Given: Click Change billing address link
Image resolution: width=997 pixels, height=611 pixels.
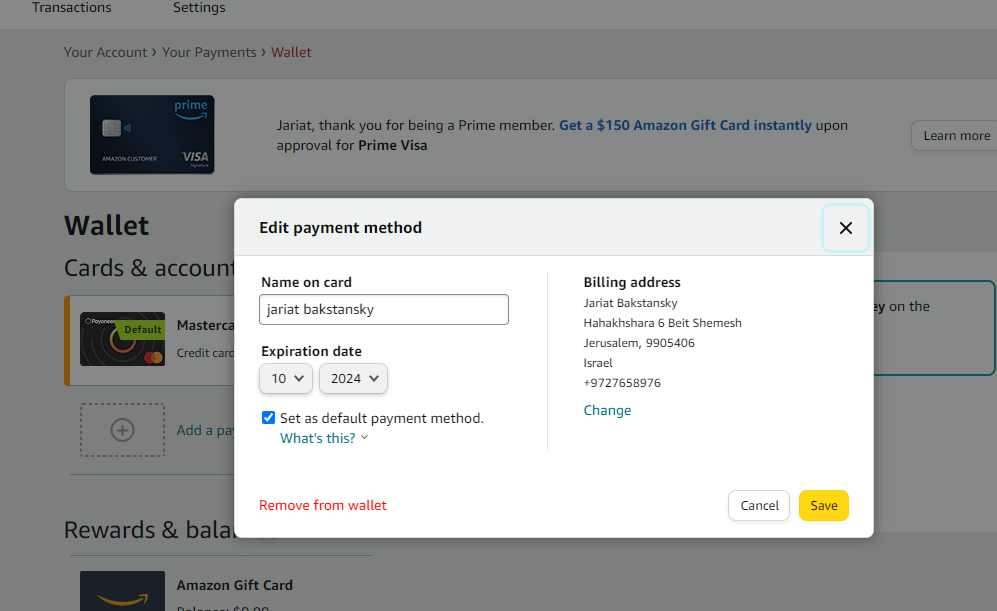Looking at the screenshot, I should (x=607, y=410).
